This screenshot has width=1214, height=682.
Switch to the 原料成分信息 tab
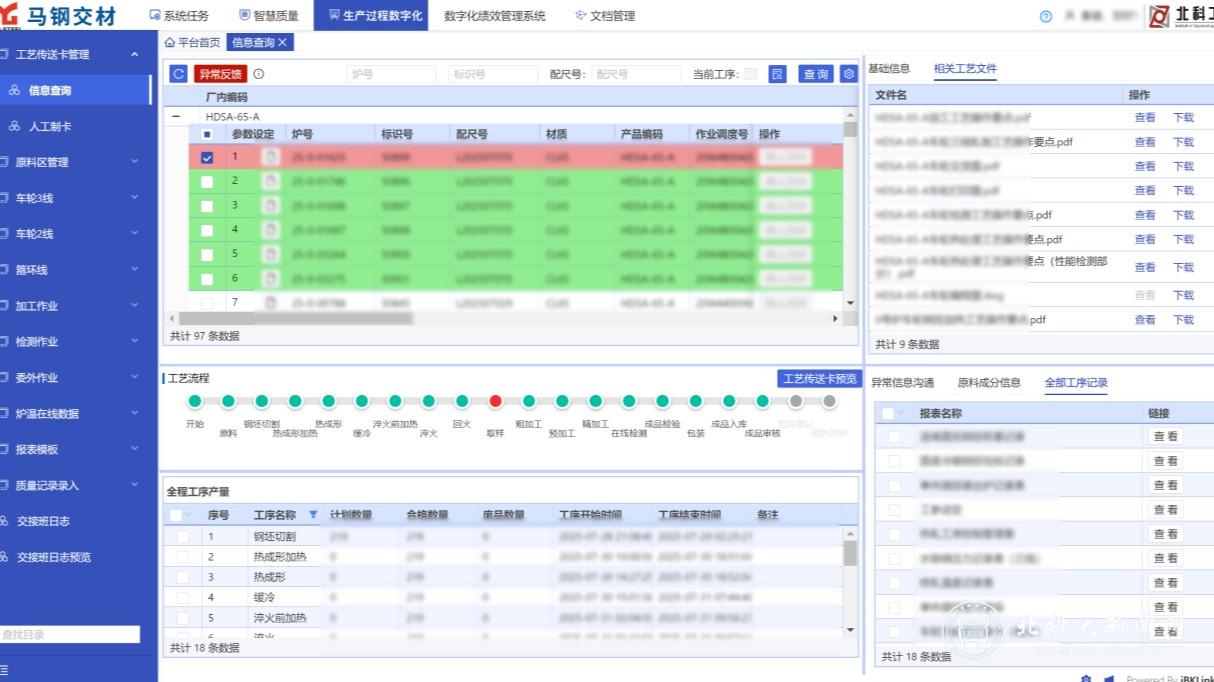[x=988, y=382]
